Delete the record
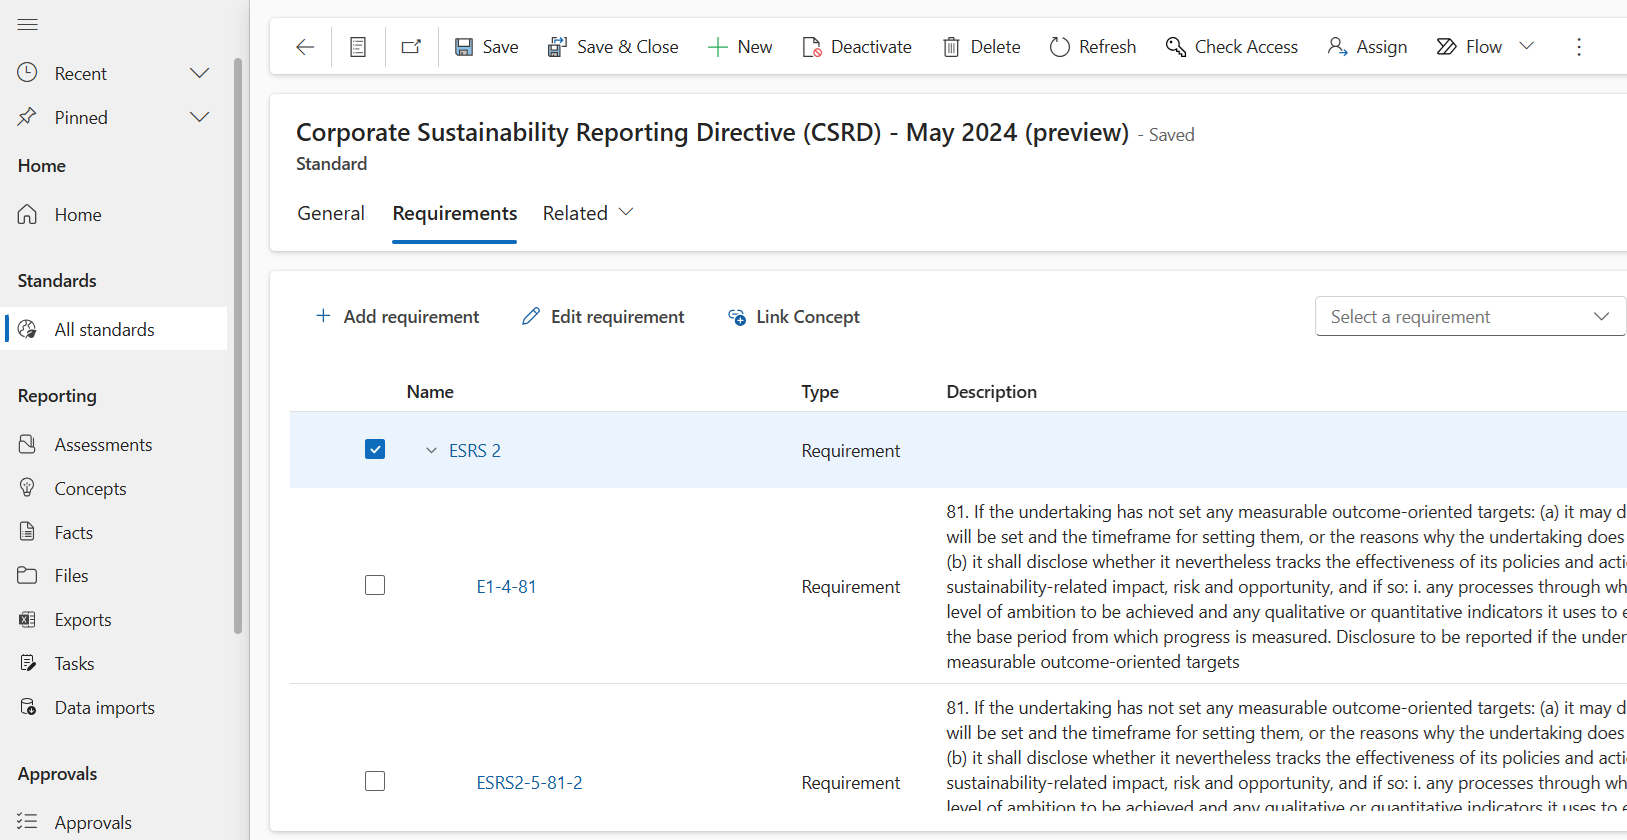Image resolution: width=1627 pixels, height=840 pixels. [x=981, y=47]
